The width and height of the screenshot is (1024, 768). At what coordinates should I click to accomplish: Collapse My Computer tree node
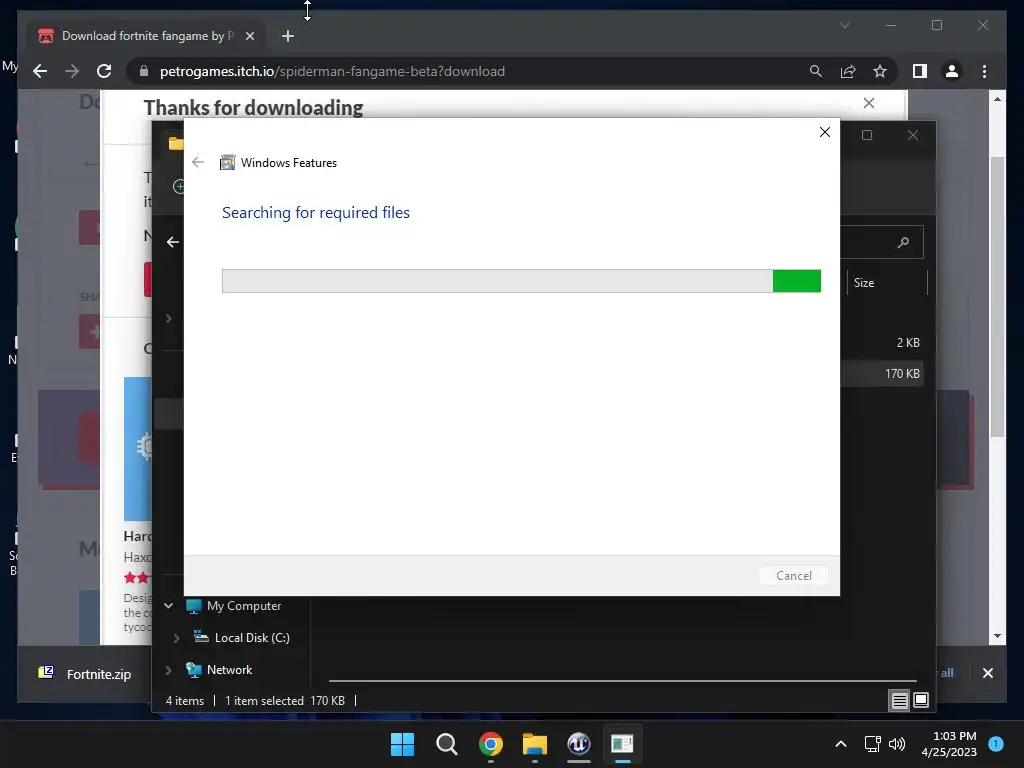168,605
